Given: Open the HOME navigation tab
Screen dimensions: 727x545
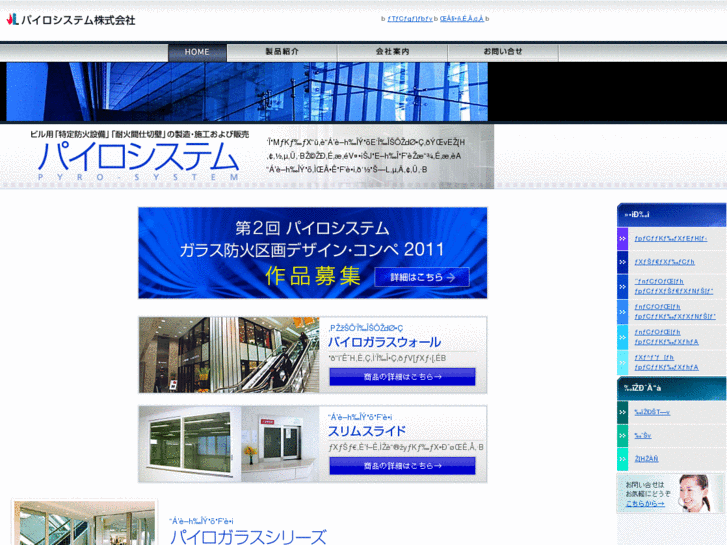Looking at the screenshot, I should point(197,52).
